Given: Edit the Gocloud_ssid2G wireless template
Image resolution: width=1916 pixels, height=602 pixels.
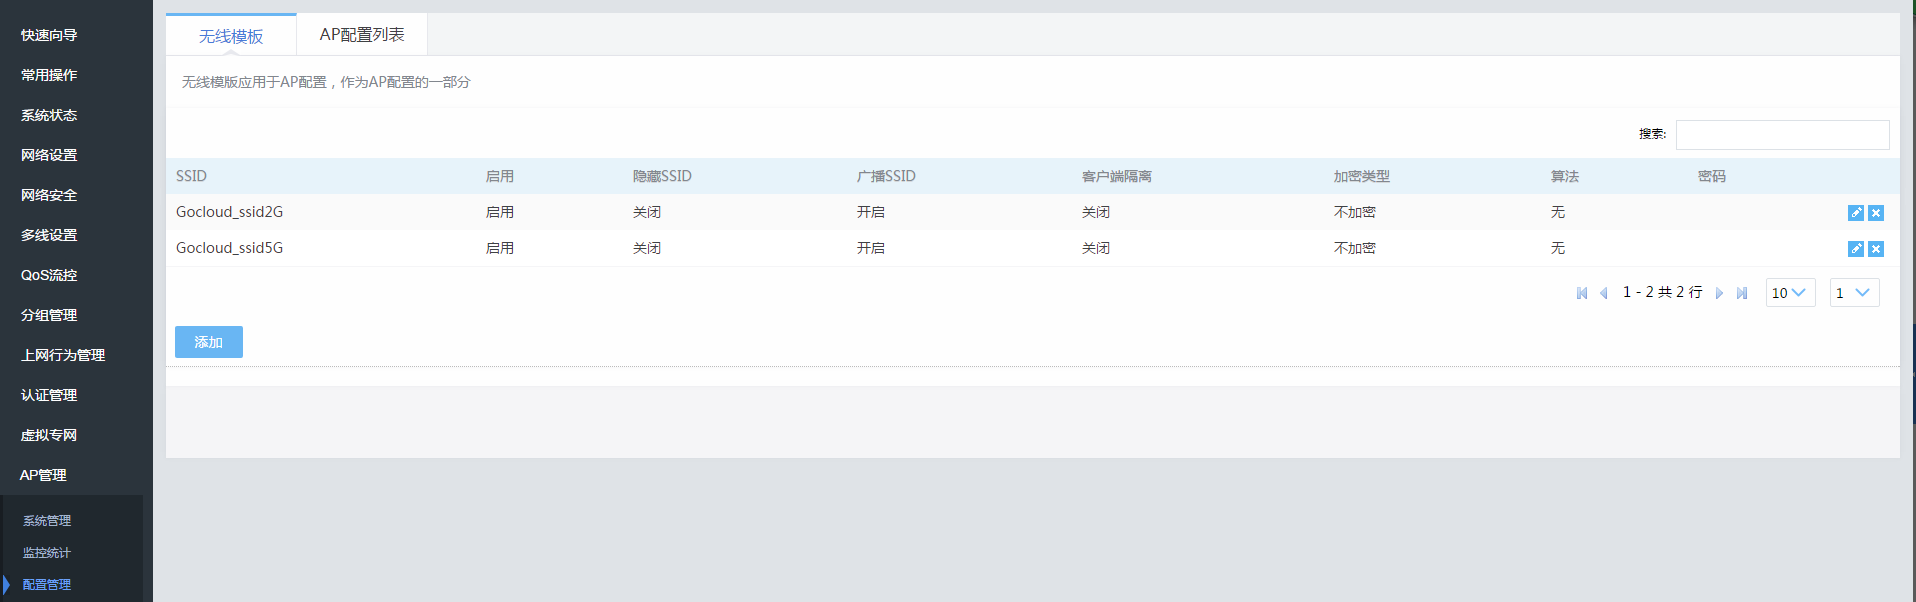Looking at the screenshot, I should pyautogui.click(x=1855, y=213).
